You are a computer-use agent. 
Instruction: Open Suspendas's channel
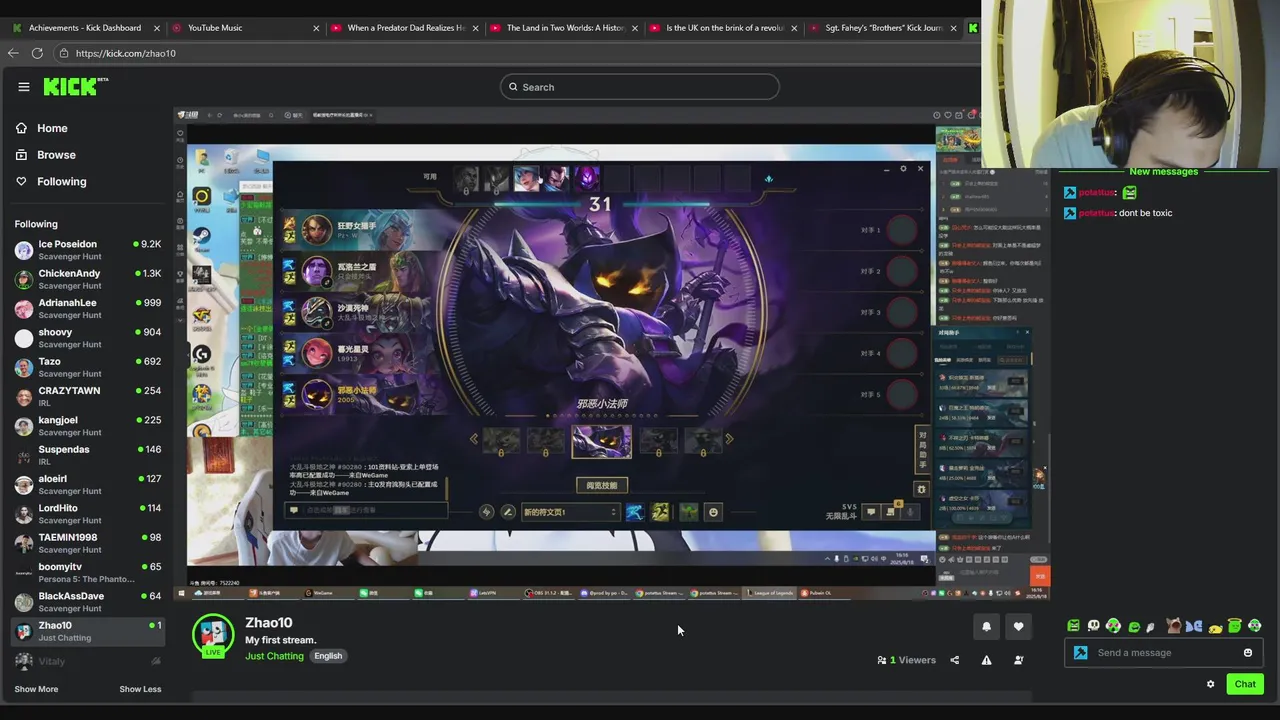coord(88,455)
